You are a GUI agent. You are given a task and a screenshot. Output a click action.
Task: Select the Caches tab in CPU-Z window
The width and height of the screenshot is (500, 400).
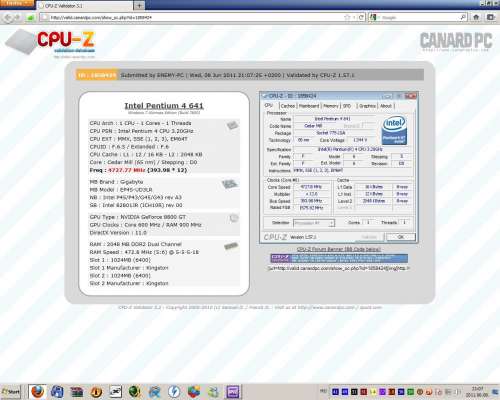[x=288, y=106]
